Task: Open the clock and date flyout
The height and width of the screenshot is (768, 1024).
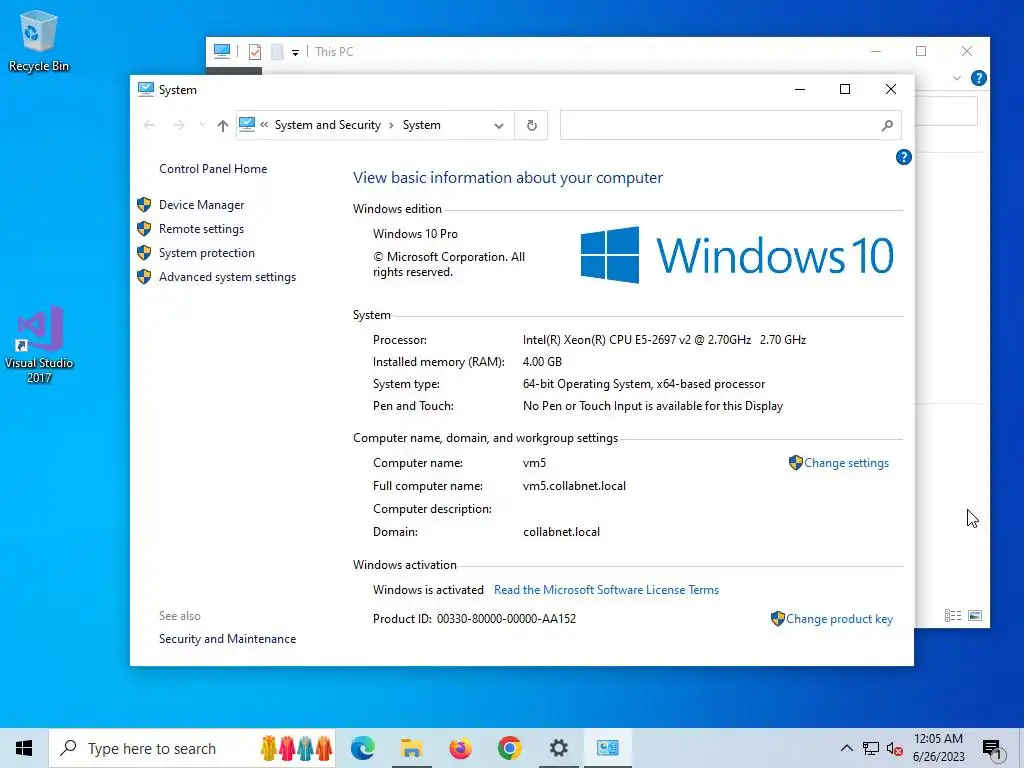Action: pyautogui.click(x=938, y=748)
